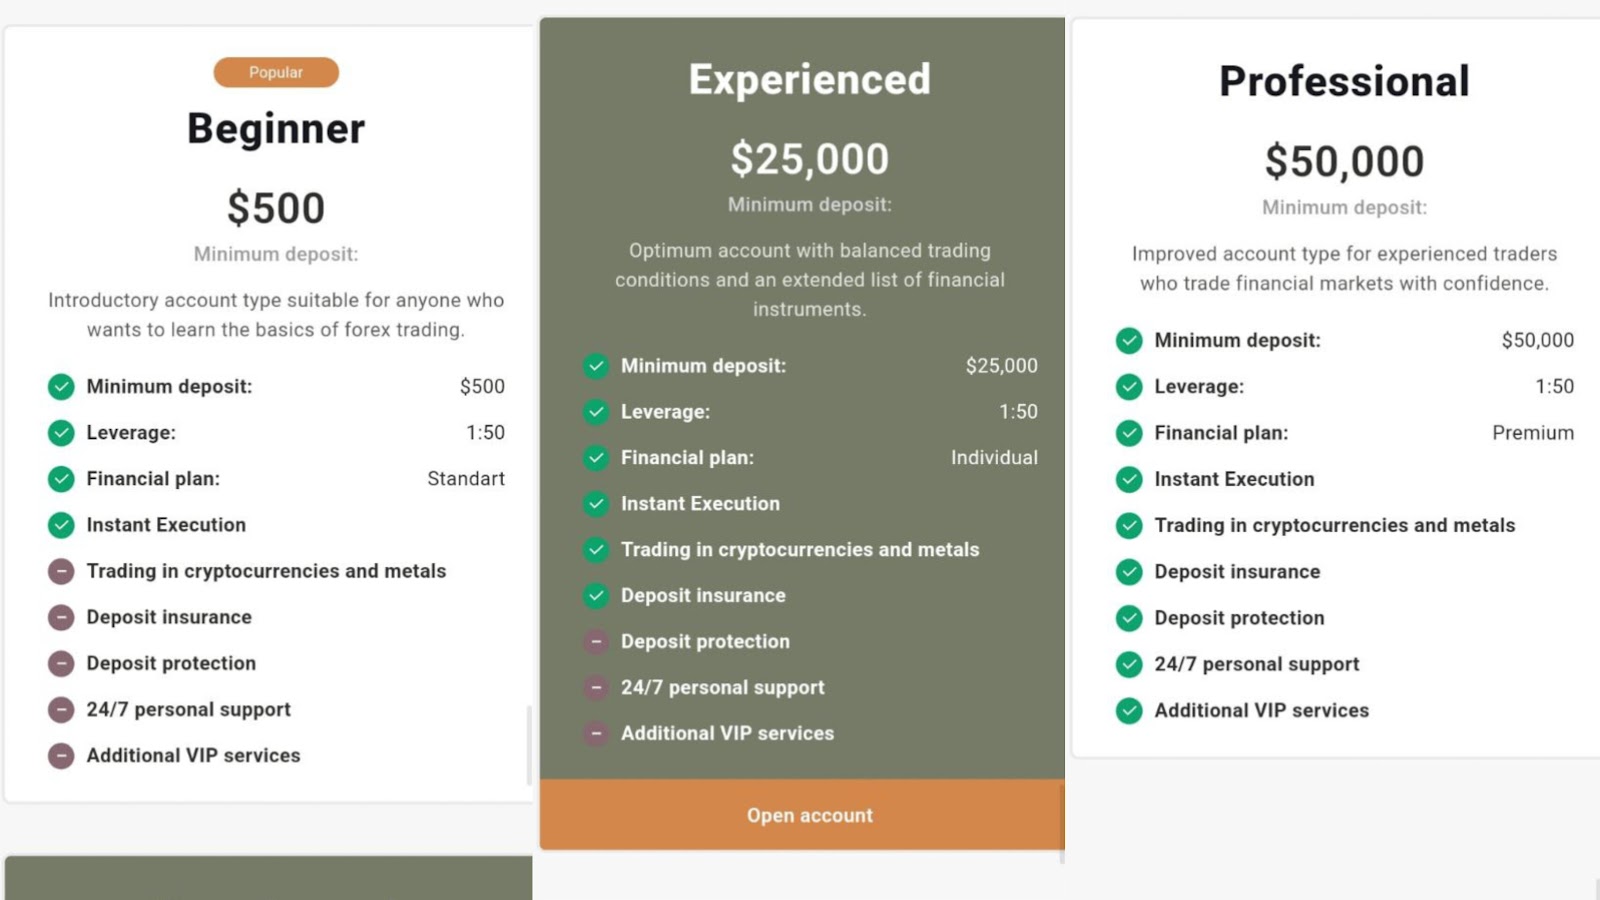Click the Popular badge above Beginner
The image size is (1600, 900).
(276, 73)
